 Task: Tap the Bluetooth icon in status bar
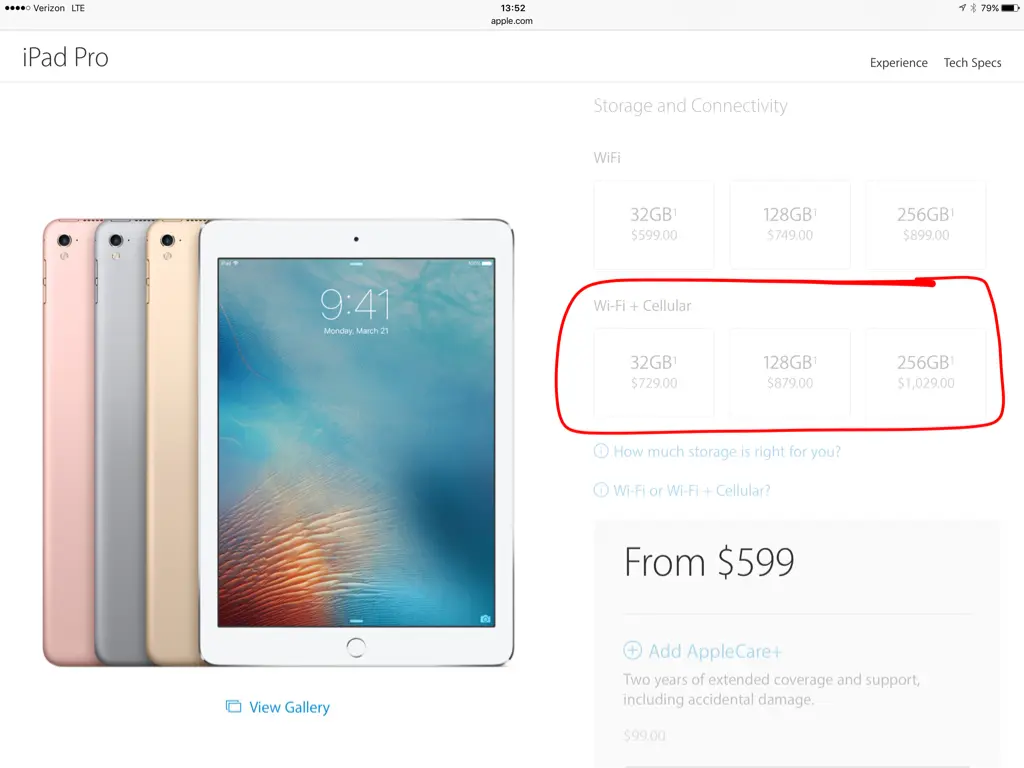tap(973, 8)
